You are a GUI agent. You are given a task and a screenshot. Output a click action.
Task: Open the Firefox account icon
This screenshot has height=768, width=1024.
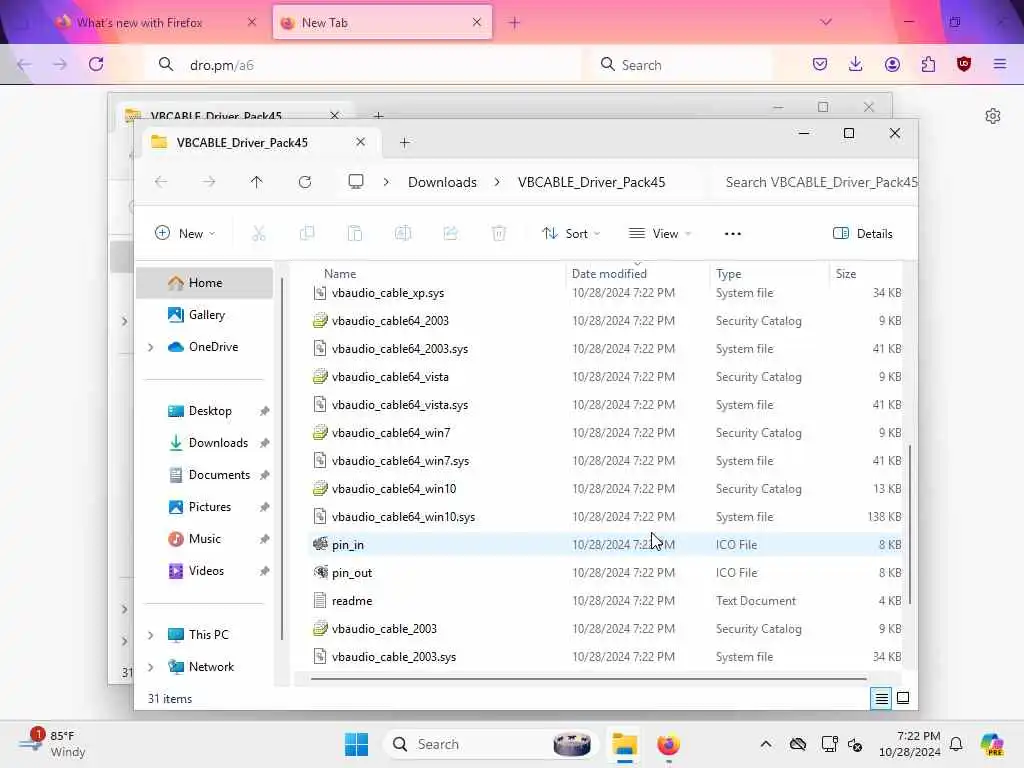(892, 64)
